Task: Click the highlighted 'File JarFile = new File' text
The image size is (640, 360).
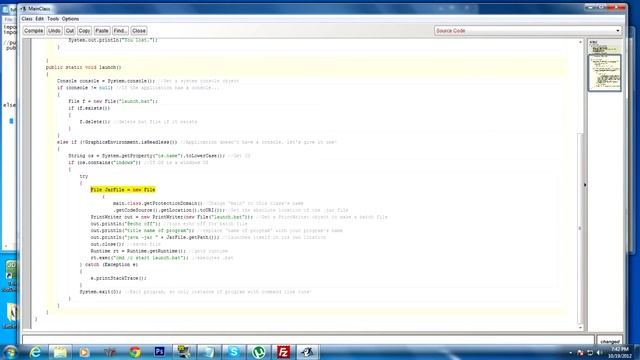Action: point(123,190)
